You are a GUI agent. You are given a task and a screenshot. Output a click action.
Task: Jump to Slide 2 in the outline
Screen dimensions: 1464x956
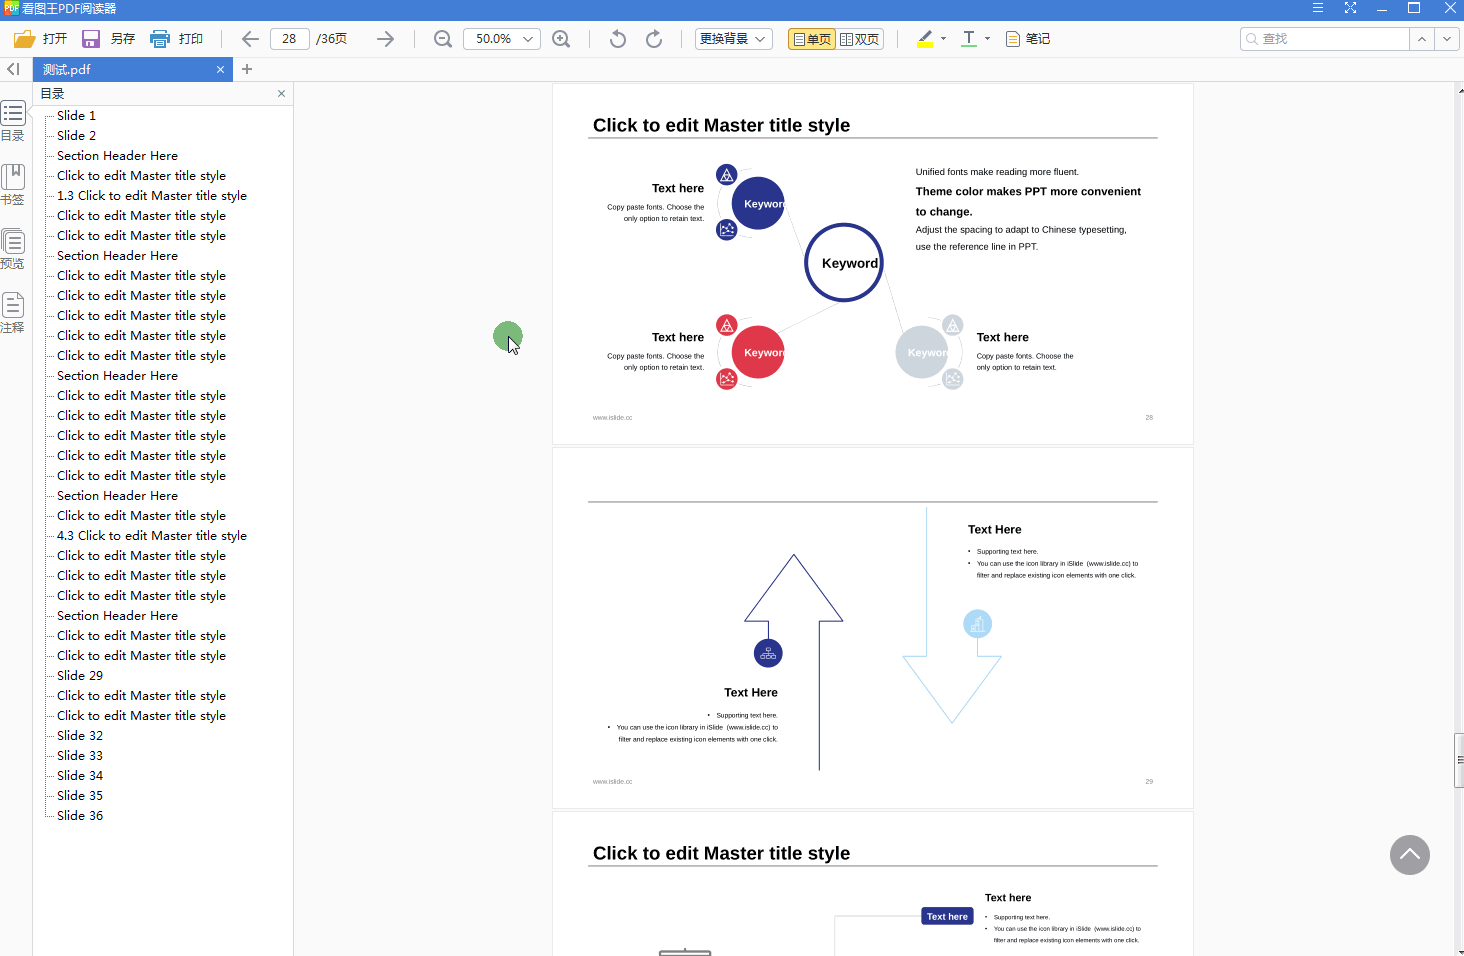tap(76, 136)
